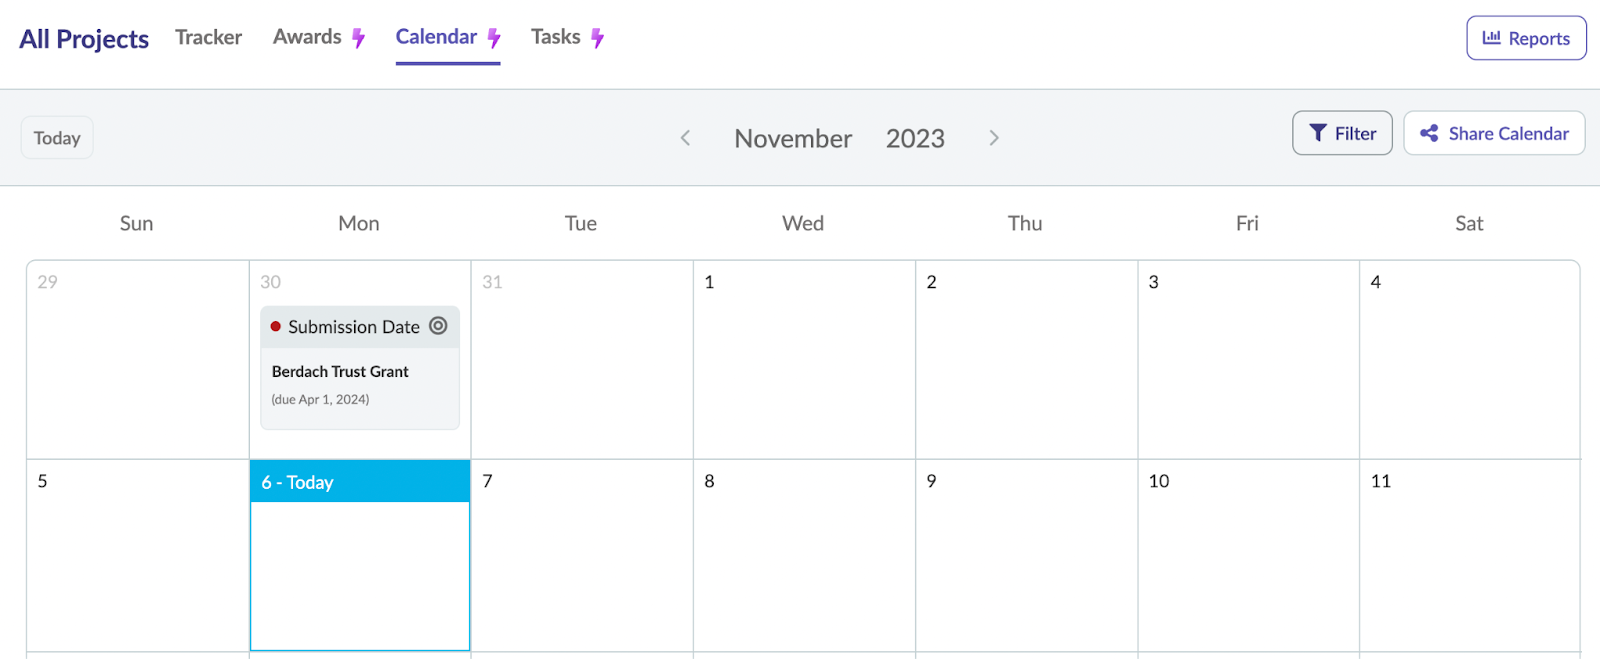Viewport: 1600px width, 659px height.
Task: Switch to the Tracker tab
Action: [208, 37]
